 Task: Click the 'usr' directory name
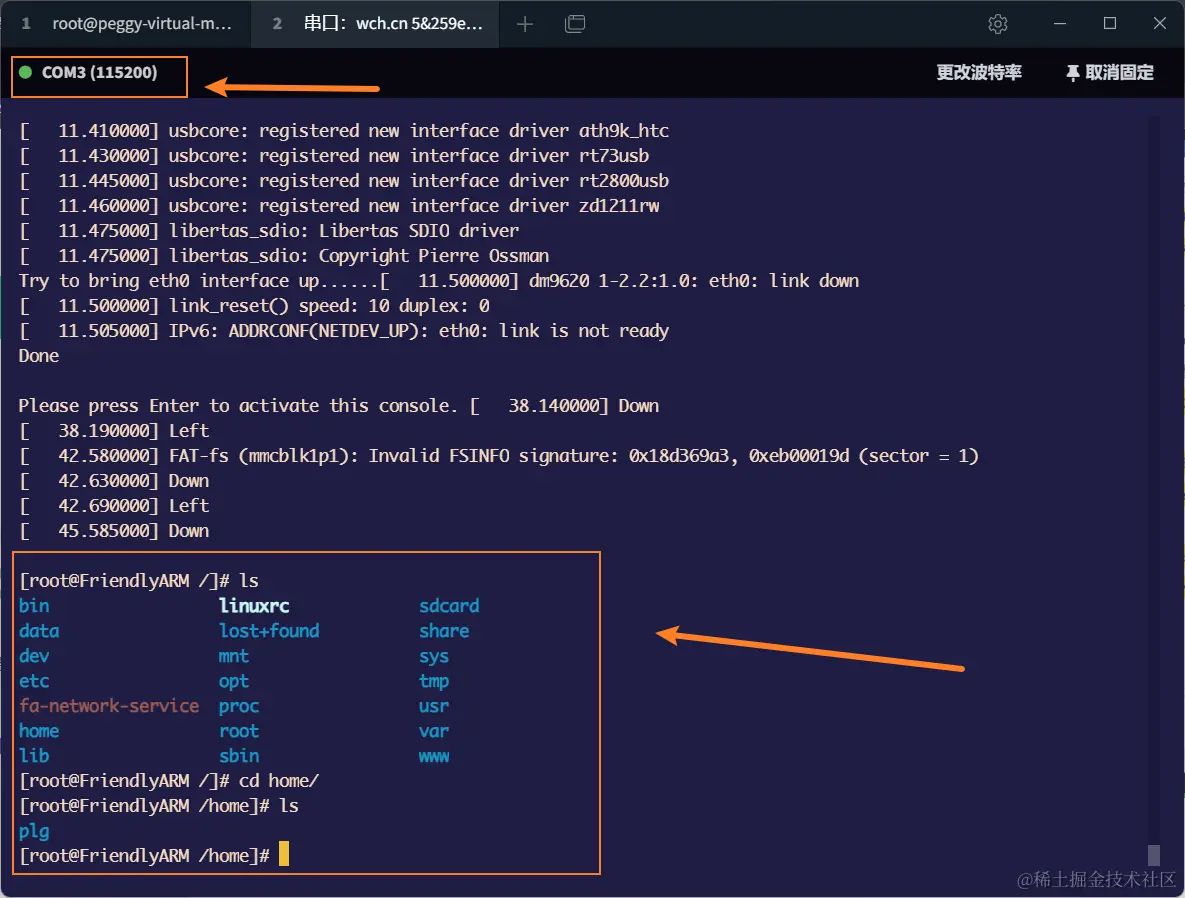[434, 705]
